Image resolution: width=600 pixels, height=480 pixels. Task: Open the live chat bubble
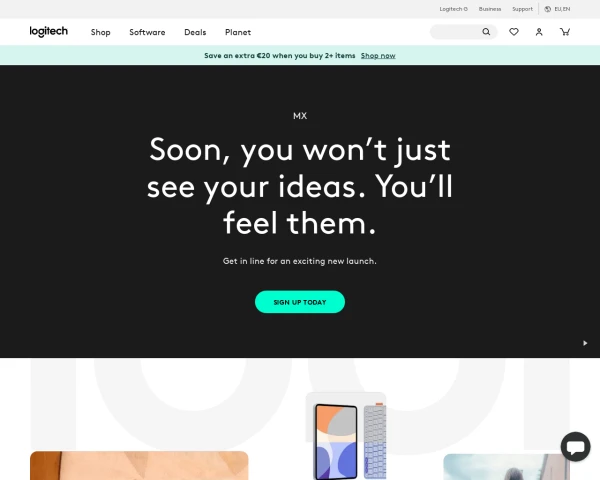576,446
